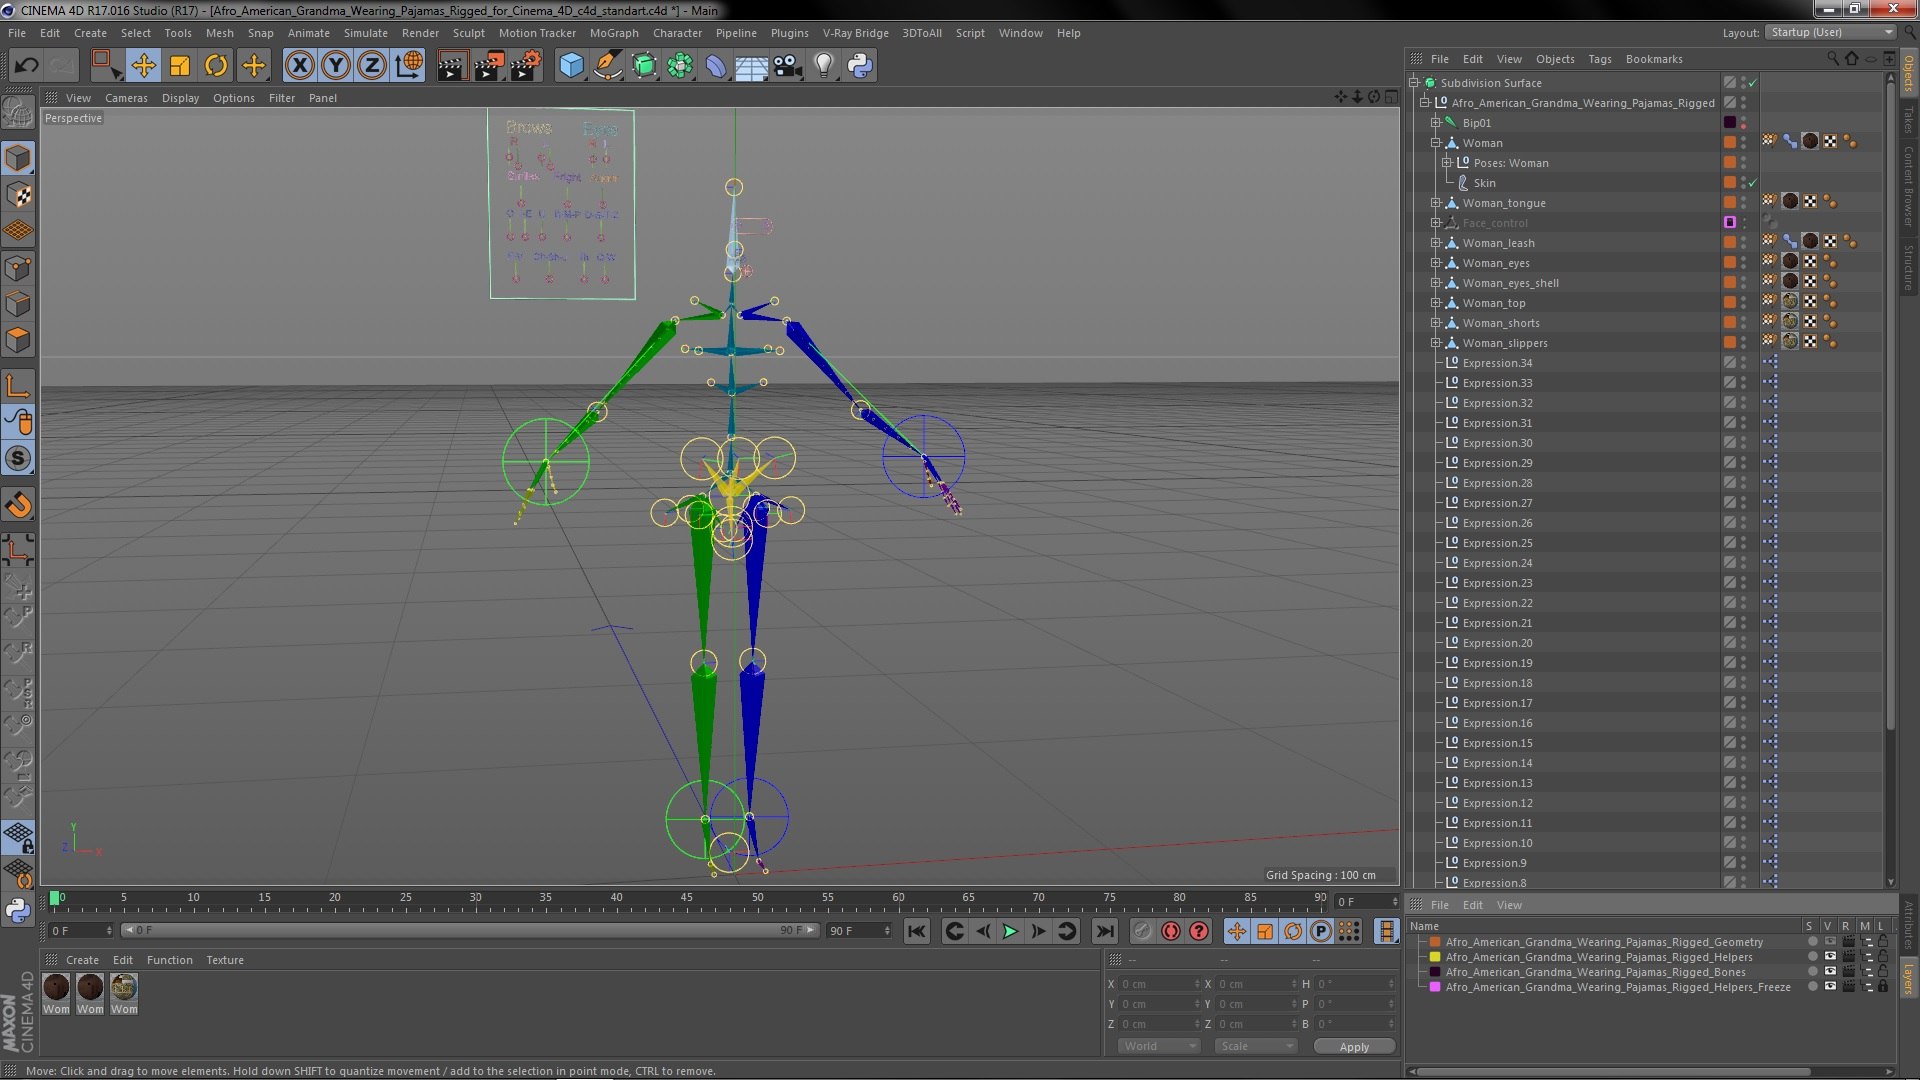Expand the Woman_eyes object
This screenshot has height=1080, width=1920.
1436,263
